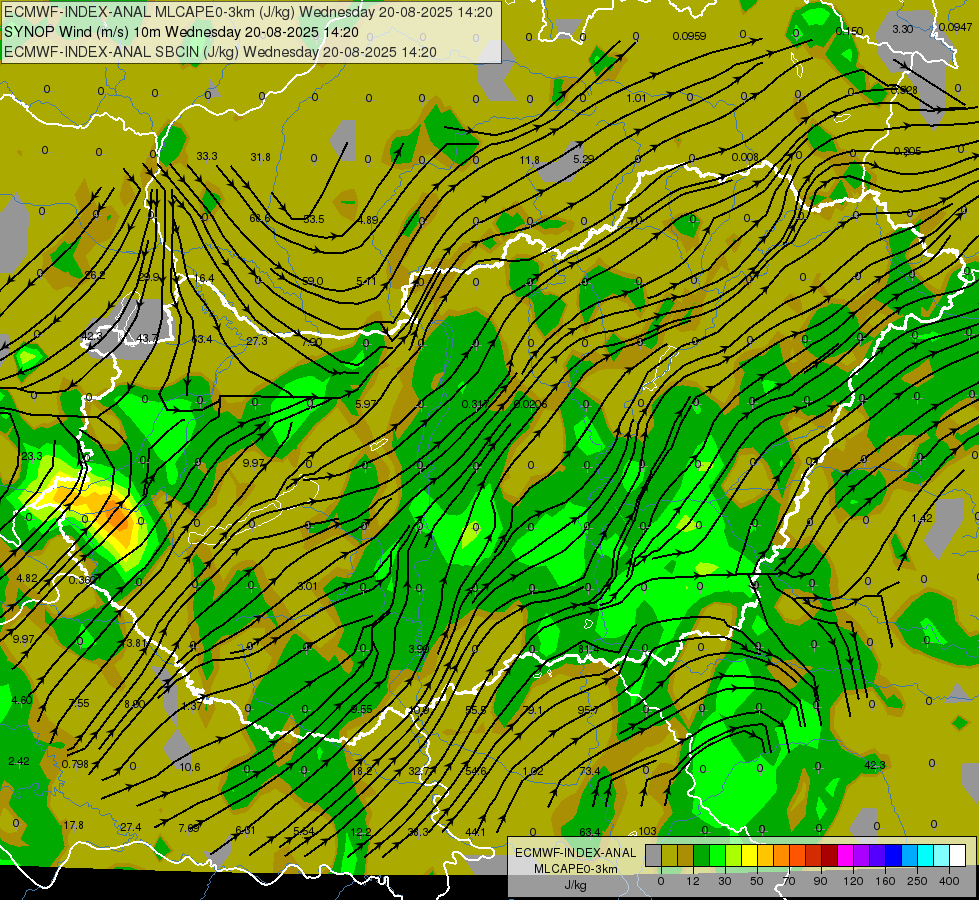979x900 pixels.
Task: Click the legend tick label '50'
Action: [x=757, y=881]
